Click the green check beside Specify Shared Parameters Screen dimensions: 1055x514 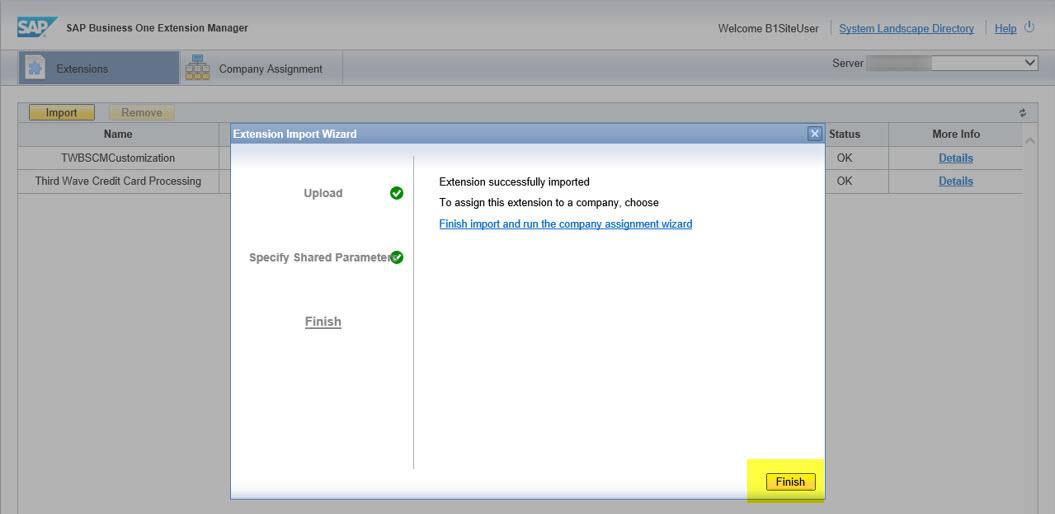click(x=396, y=257)
